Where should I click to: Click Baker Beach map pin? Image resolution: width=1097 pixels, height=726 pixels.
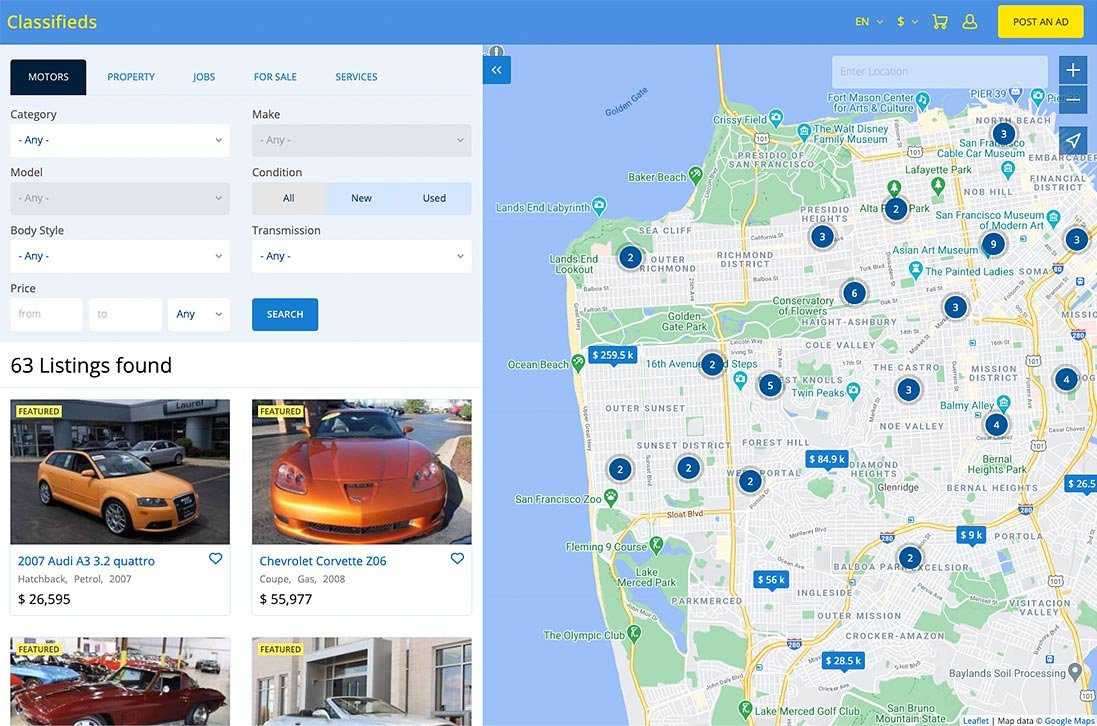tap(695, 175)
